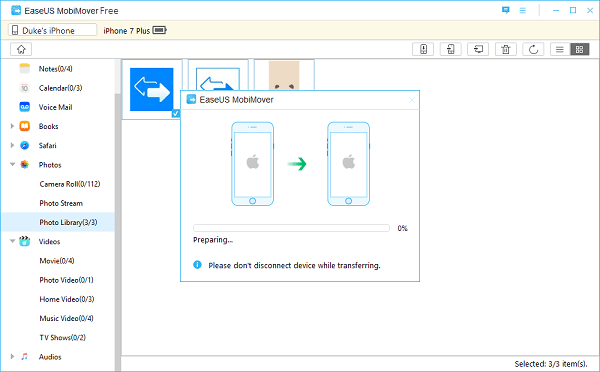Screen dimensions: 600x372
Task: Click the Voice Mail icon
Action: point(24,107)
